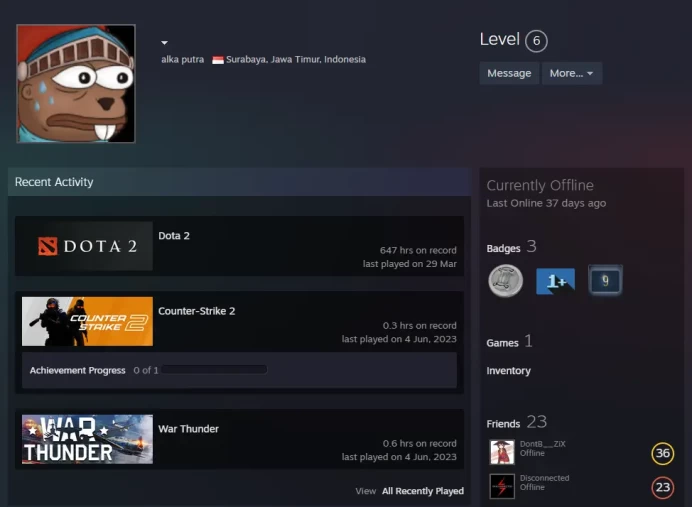Open the War Thunder title link
Image resolution: width=692 pixels, height=507 pixels.
pos(188,429)
